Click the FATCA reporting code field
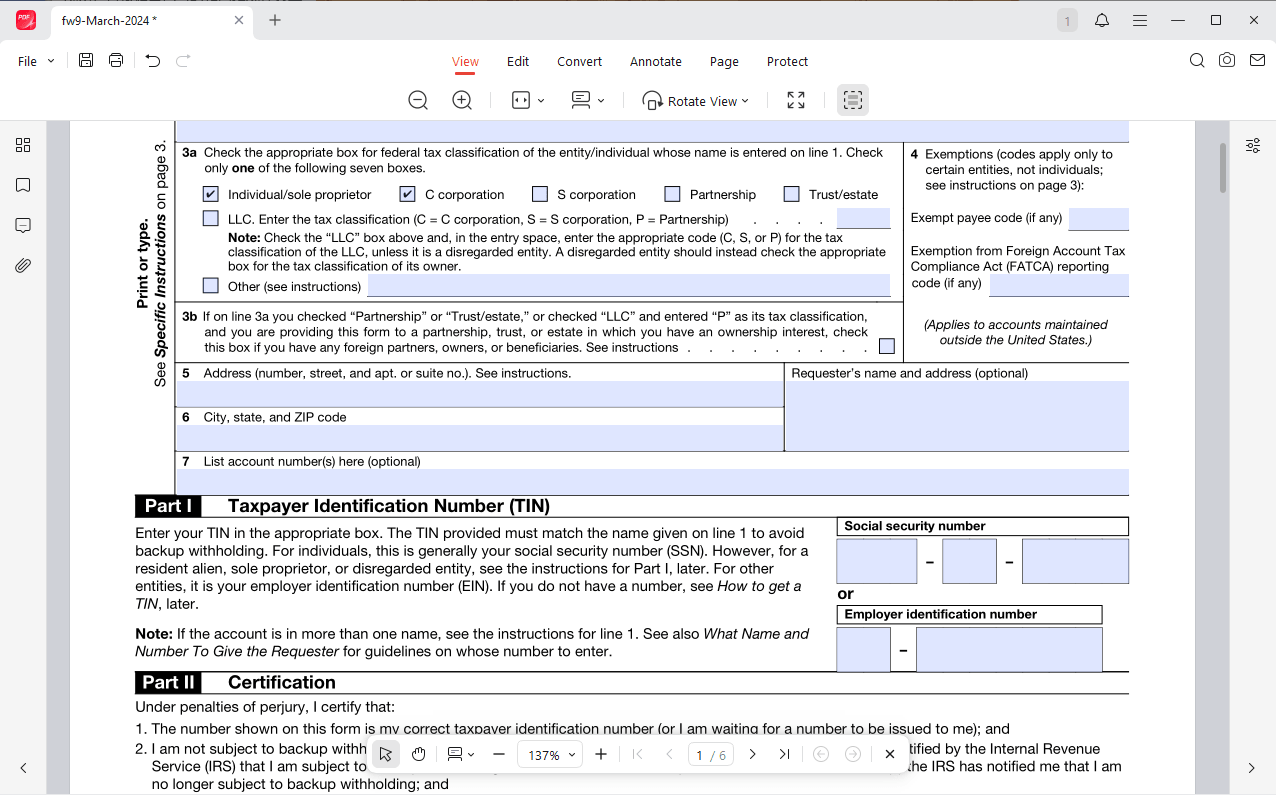This screenshot has width=1276, height=795. tap(1059, 285)
